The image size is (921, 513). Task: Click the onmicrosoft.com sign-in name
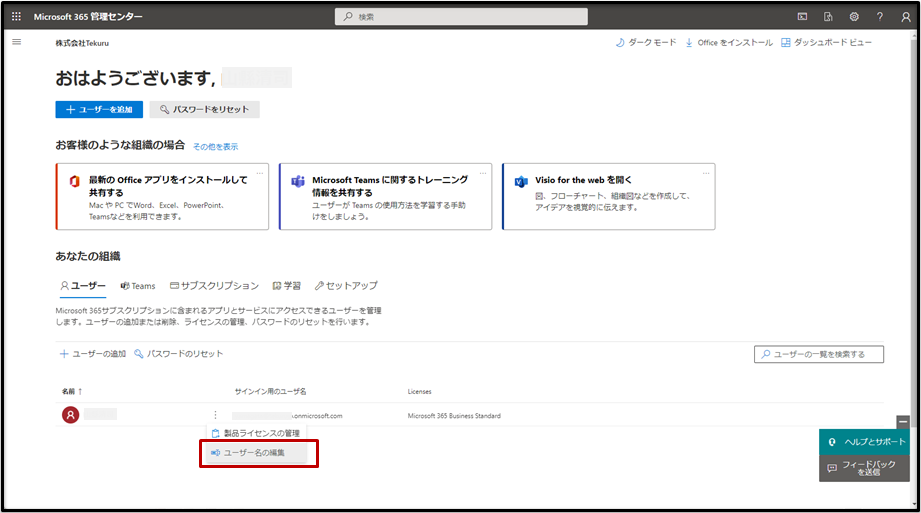click(287, 415)
